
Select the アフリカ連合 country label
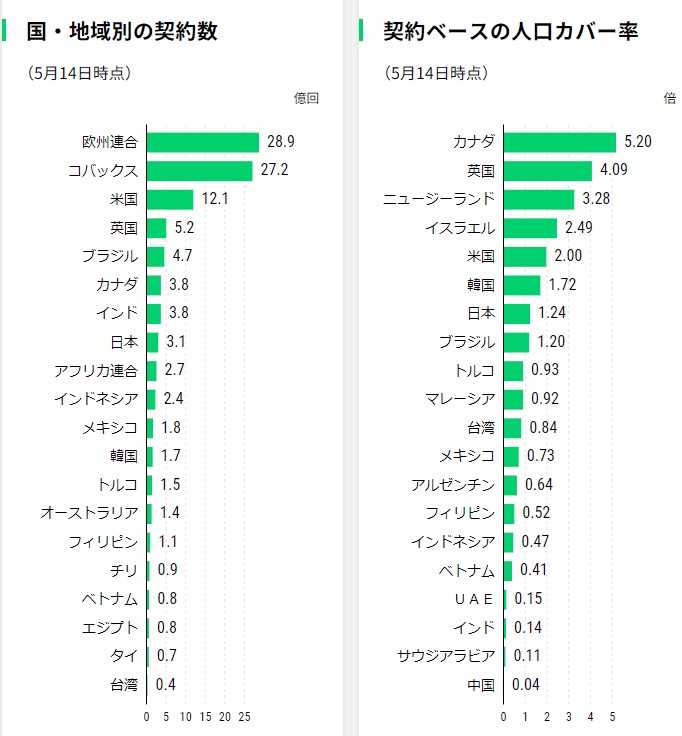96,371
